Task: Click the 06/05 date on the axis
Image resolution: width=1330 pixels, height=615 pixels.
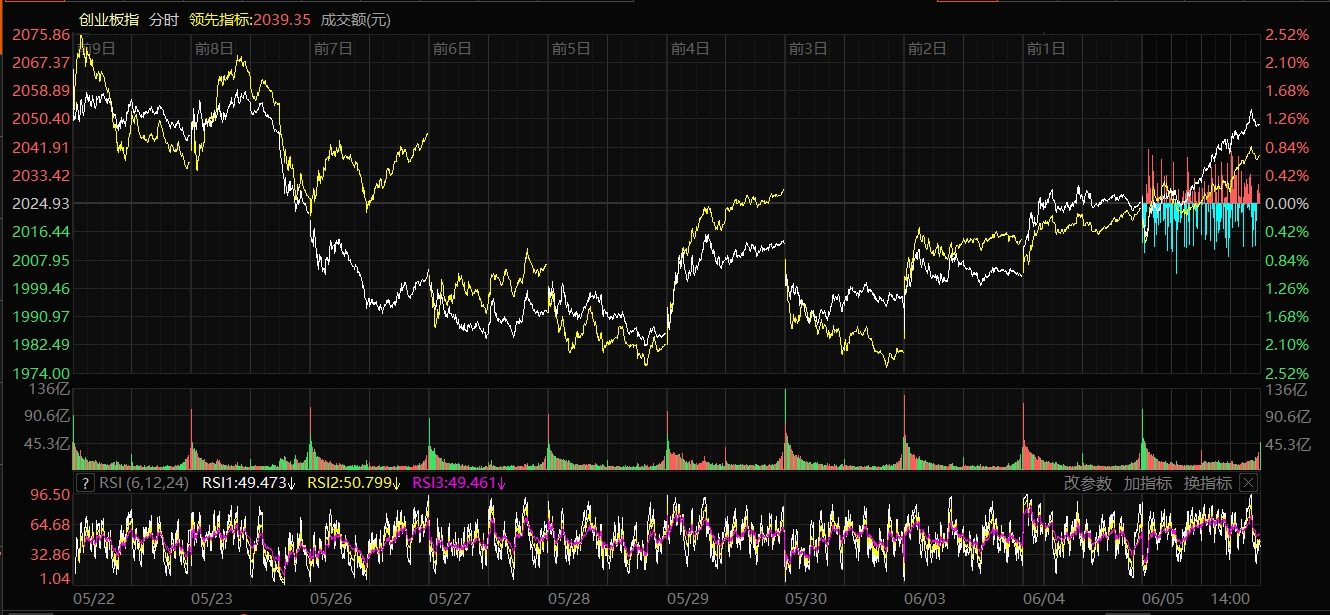Action: (x=1163, y=598)
